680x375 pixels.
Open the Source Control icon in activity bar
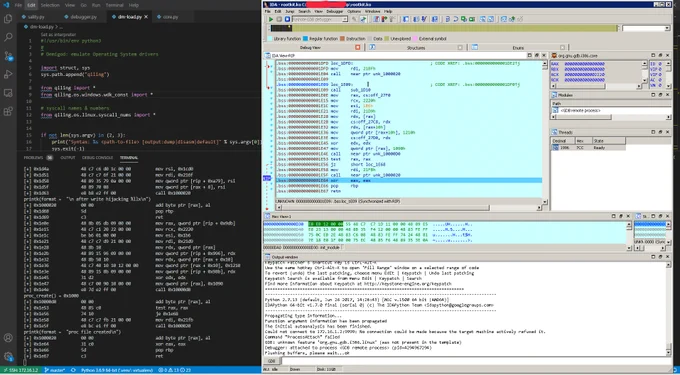point(8,56)
